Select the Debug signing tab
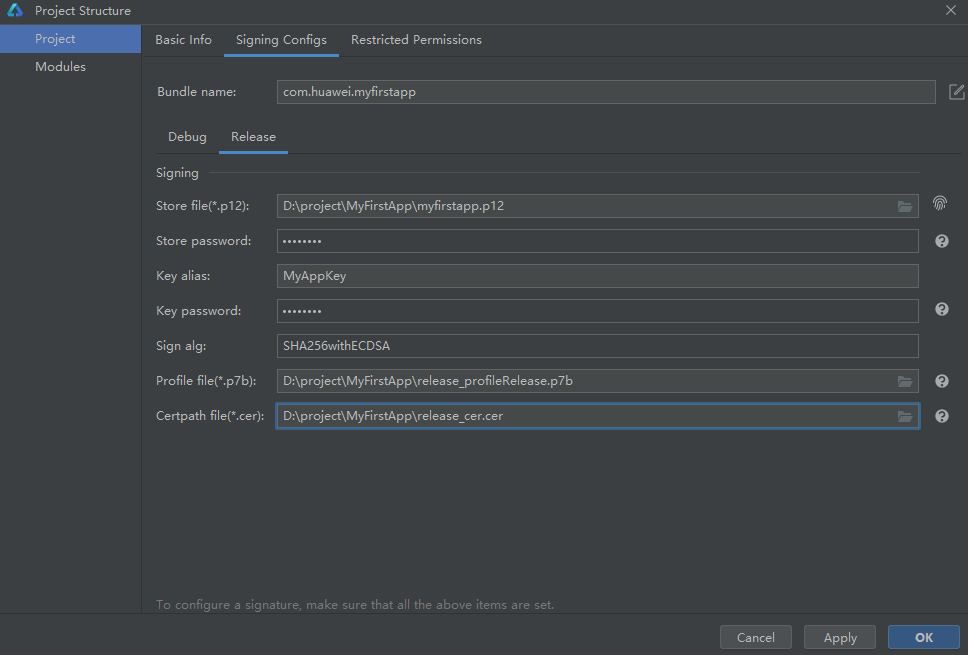Image resolution: width=968 pixels, height=655 pixels. pos(187,137)
